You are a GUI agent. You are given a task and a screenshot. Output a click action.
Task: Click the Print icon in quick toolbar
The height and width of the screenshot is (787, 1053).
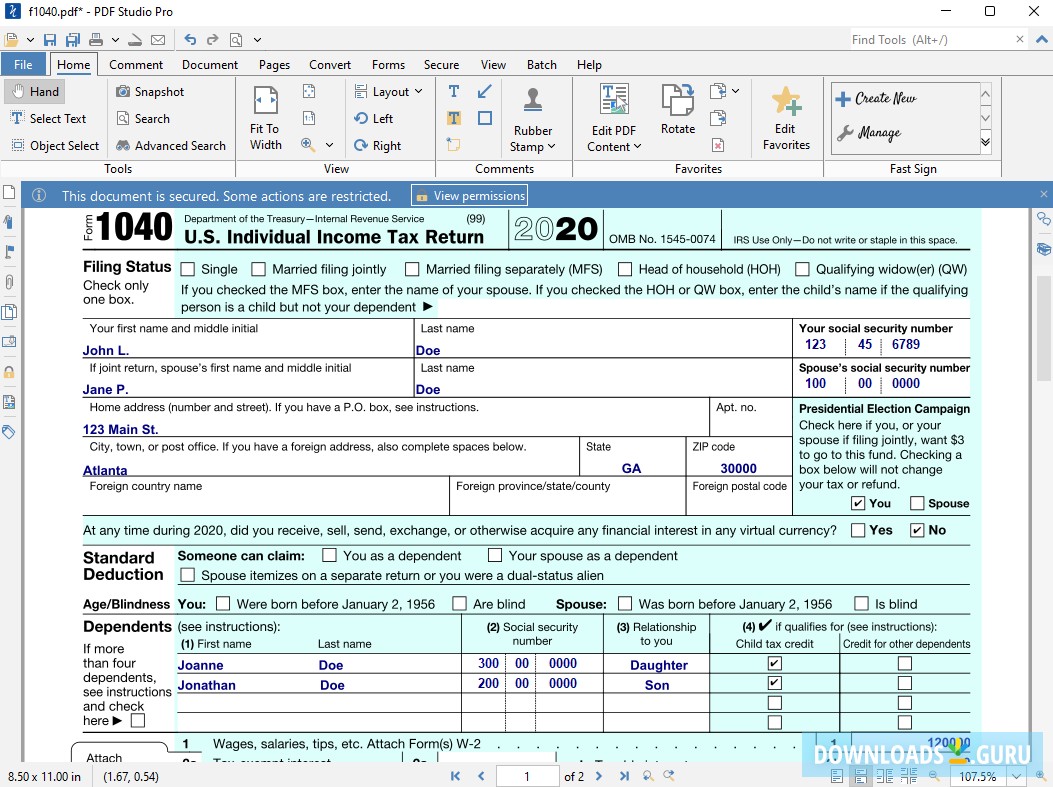(x=96, y=40)
